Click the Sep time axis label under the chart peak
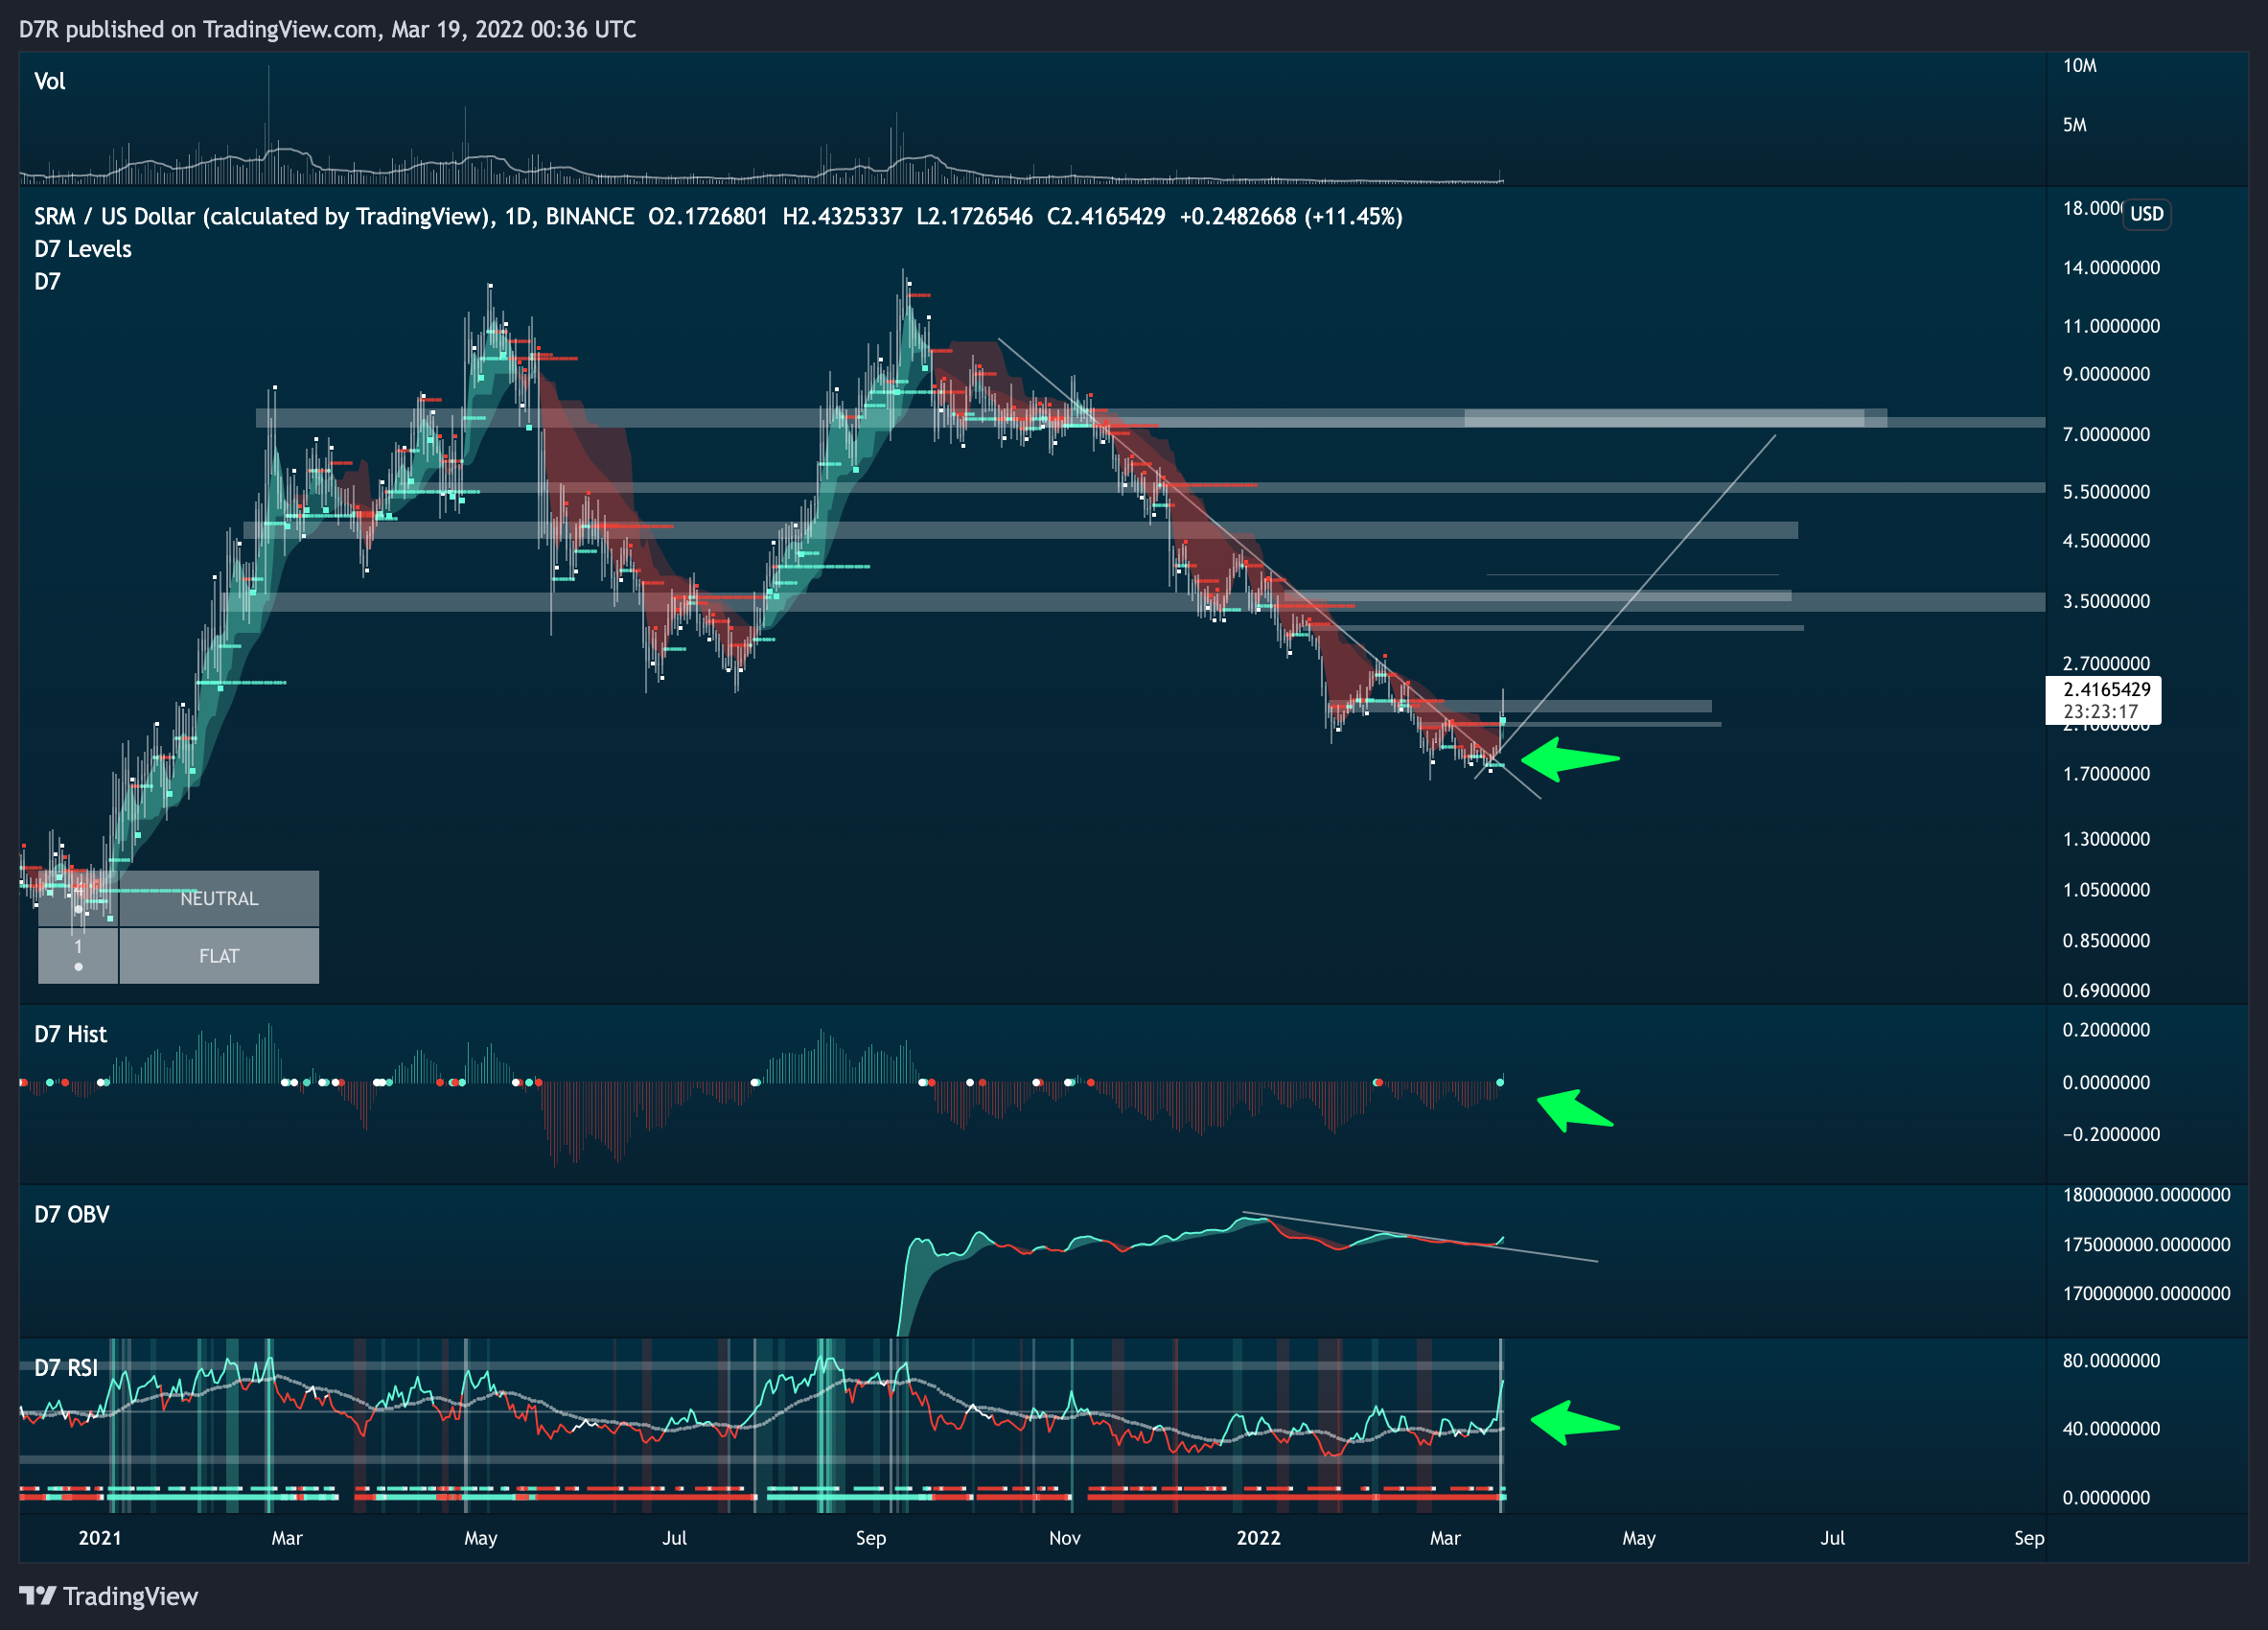 [x=871, y=1538]
